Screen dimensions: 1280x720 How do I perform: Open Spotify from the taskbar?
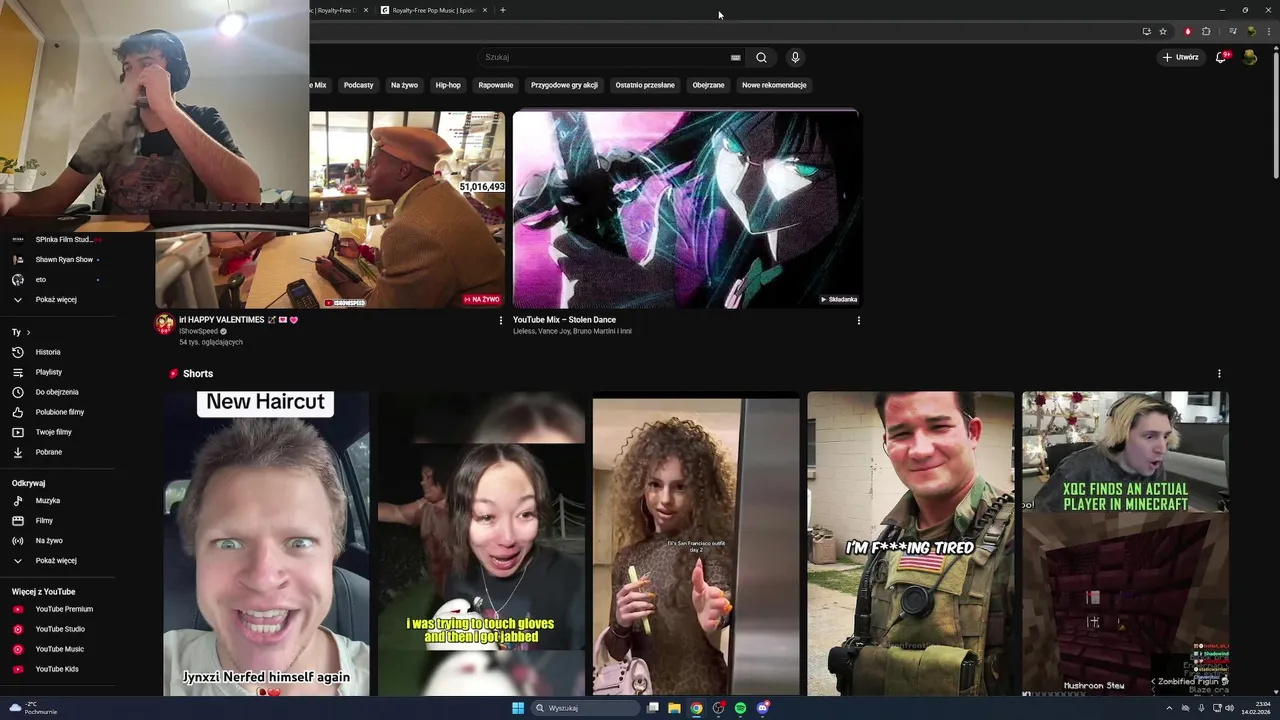[x=740, y=708]
